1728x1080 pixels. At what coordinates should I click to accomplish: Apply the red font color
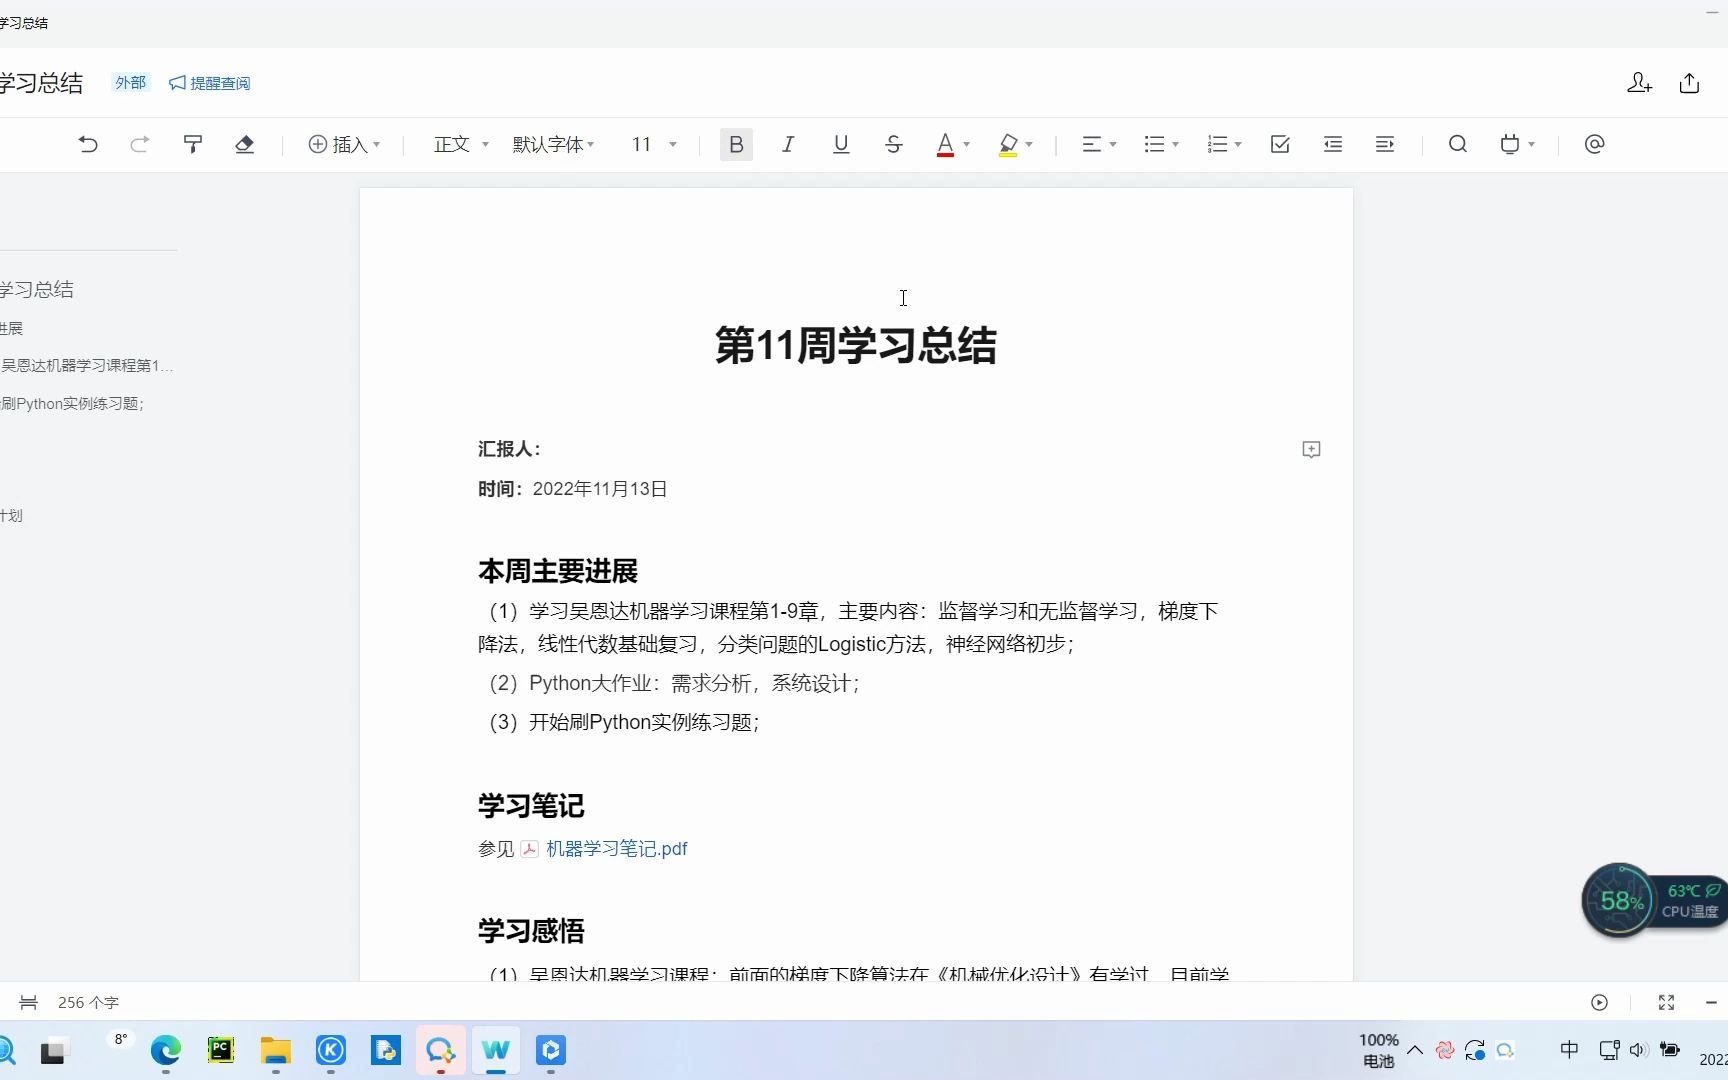pyautogui.click(x=945, y=145)
